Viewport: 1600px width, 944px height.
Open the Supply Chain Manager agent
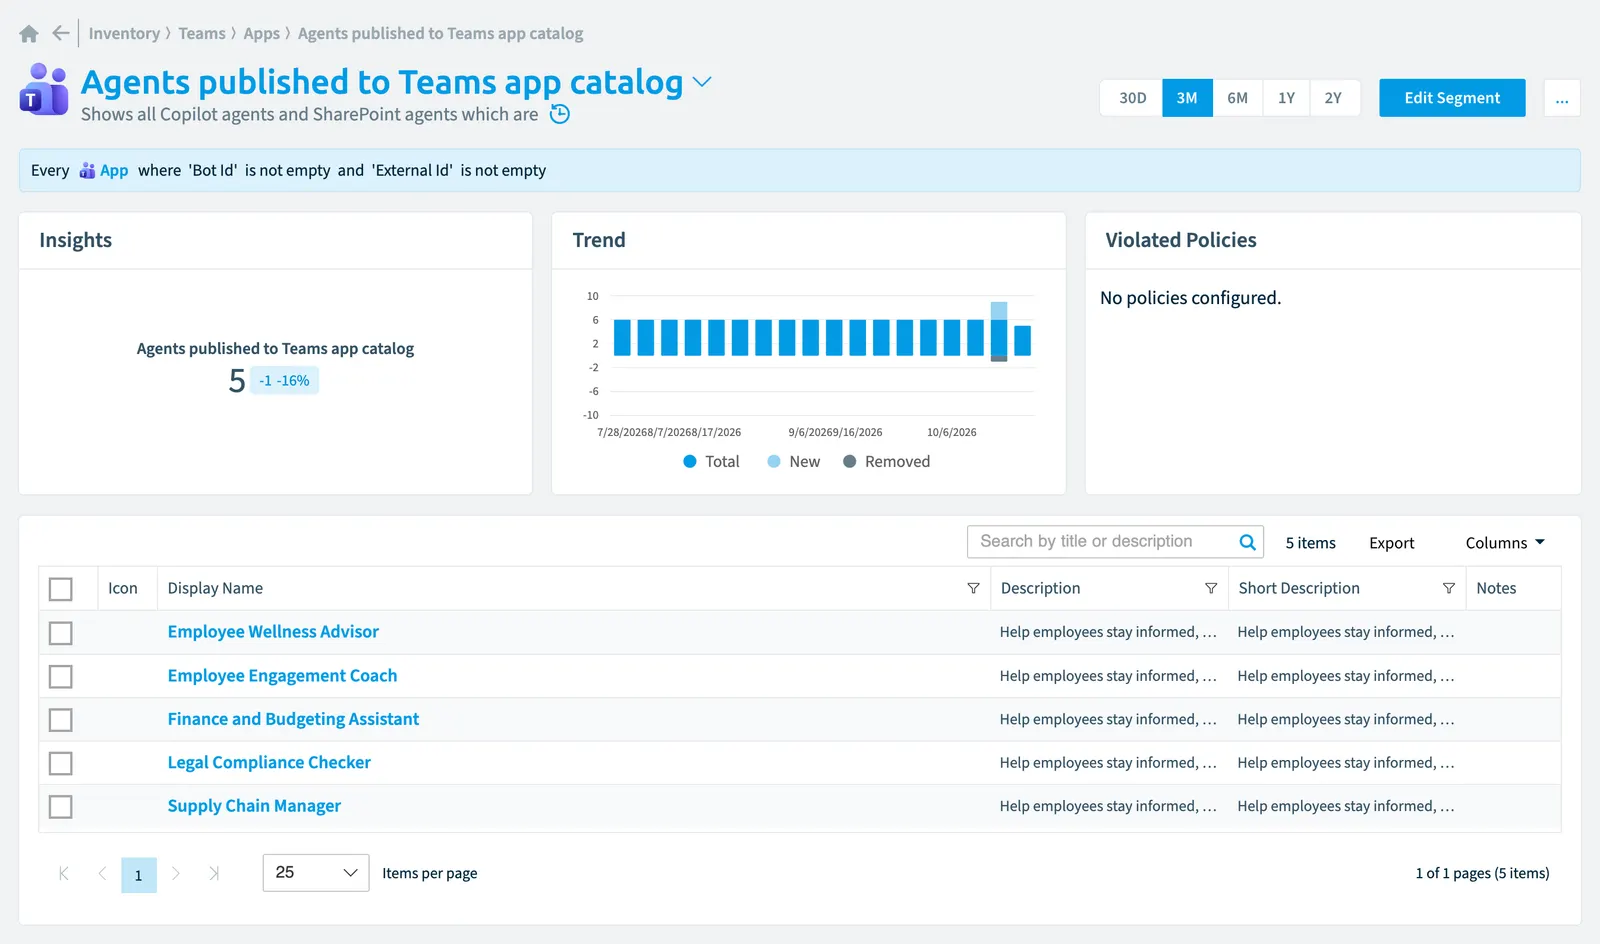click(254, 806)
